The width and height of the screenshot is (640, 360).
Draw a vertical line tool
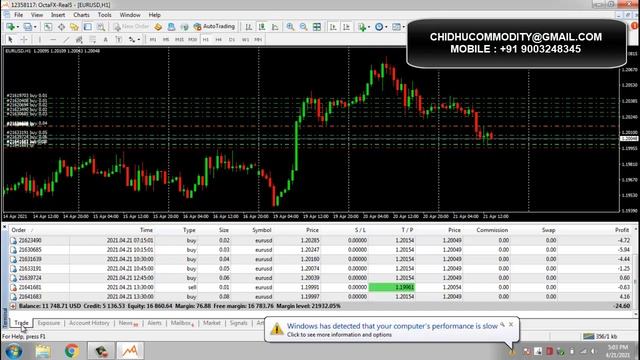(40, 40)
